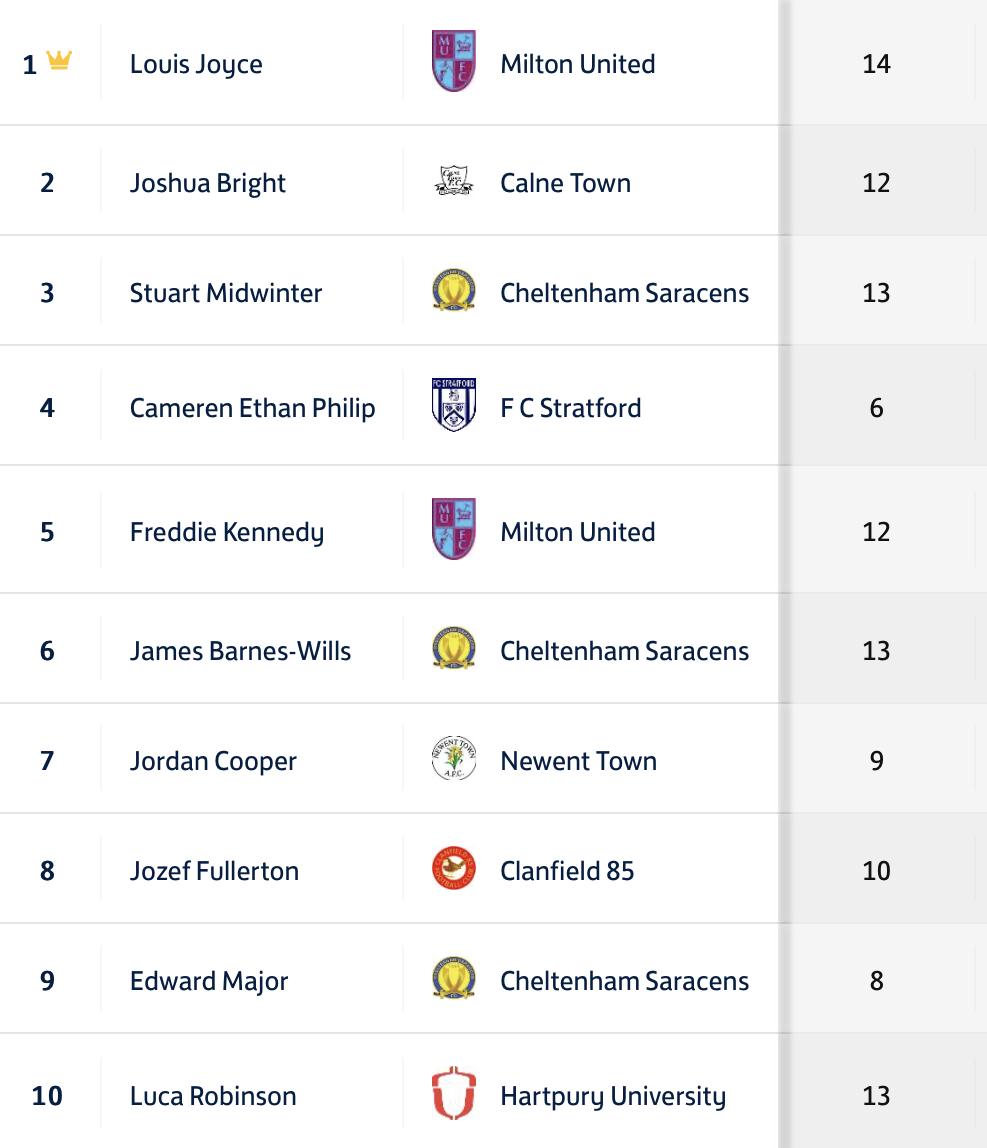Screen dimensions: 987x1148
Task: Click the value 14 in Louis Joyce's row
Action: point(876,64)
